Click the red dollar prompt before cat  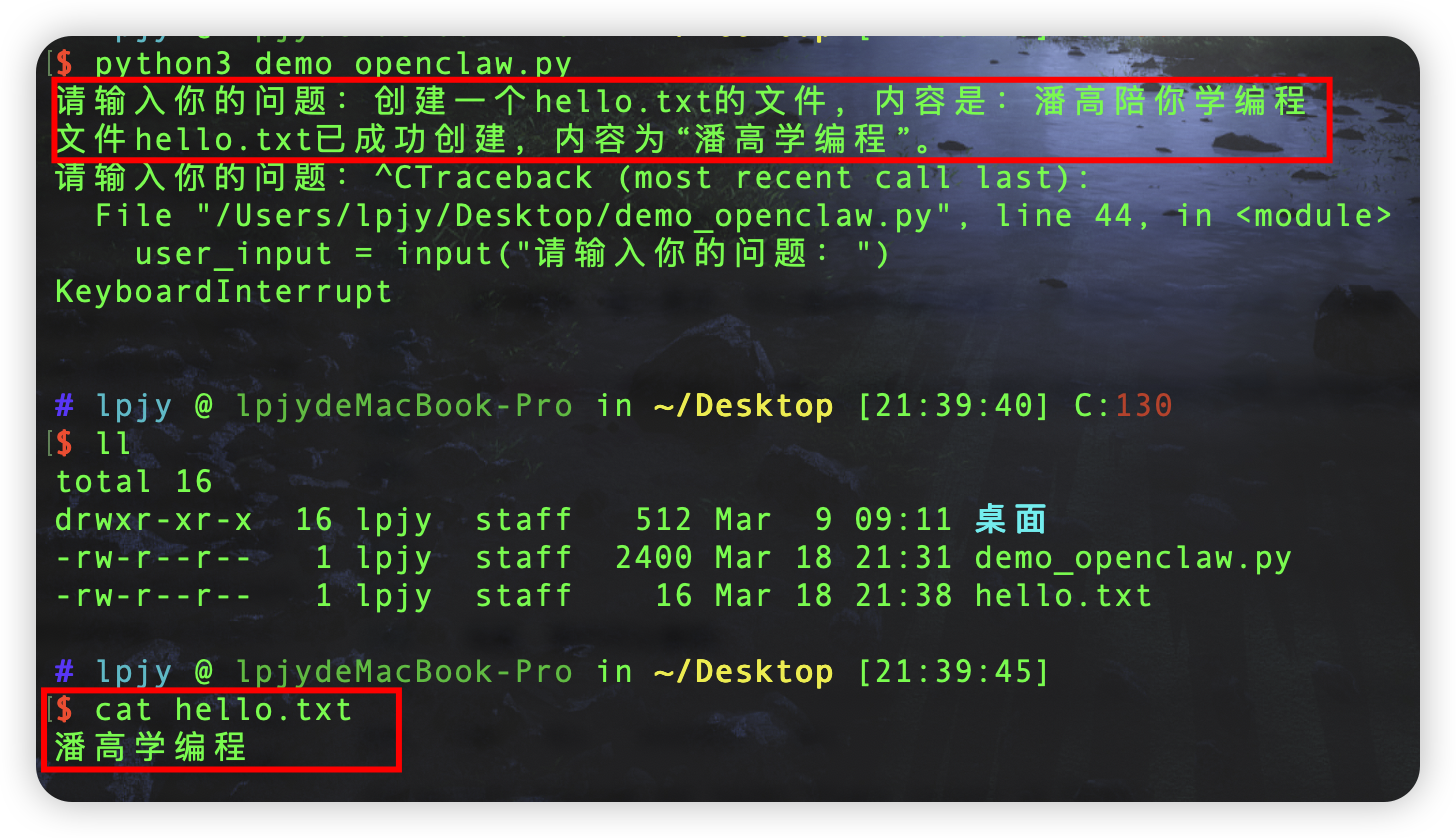pos(64,710)
